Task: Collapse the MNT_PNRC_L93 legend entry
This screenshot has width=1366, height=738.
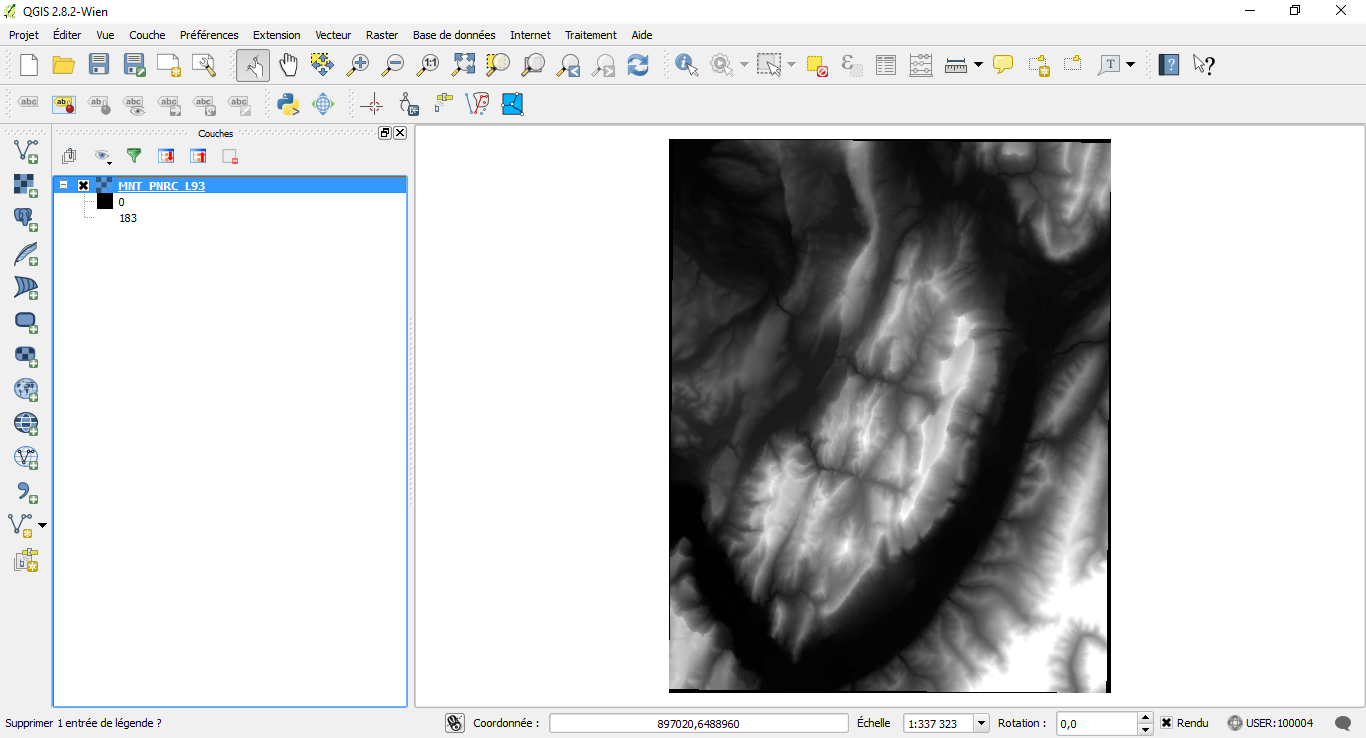Action: pyautogui.click(x=63, y=185)
